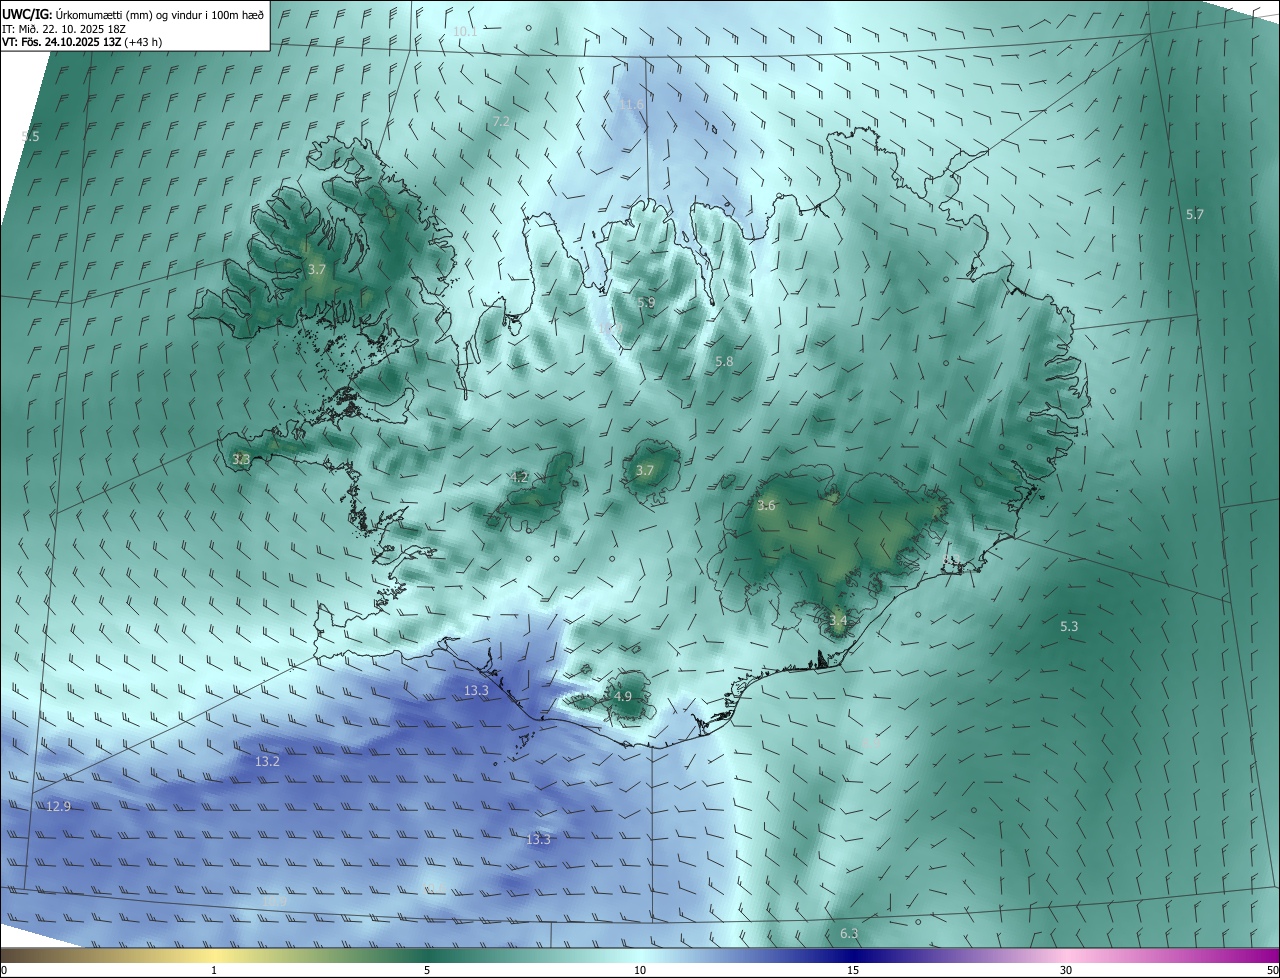The image size is (1280, 978).
Task: Click the 6.3 value label on the map
Action: (849, 933)
